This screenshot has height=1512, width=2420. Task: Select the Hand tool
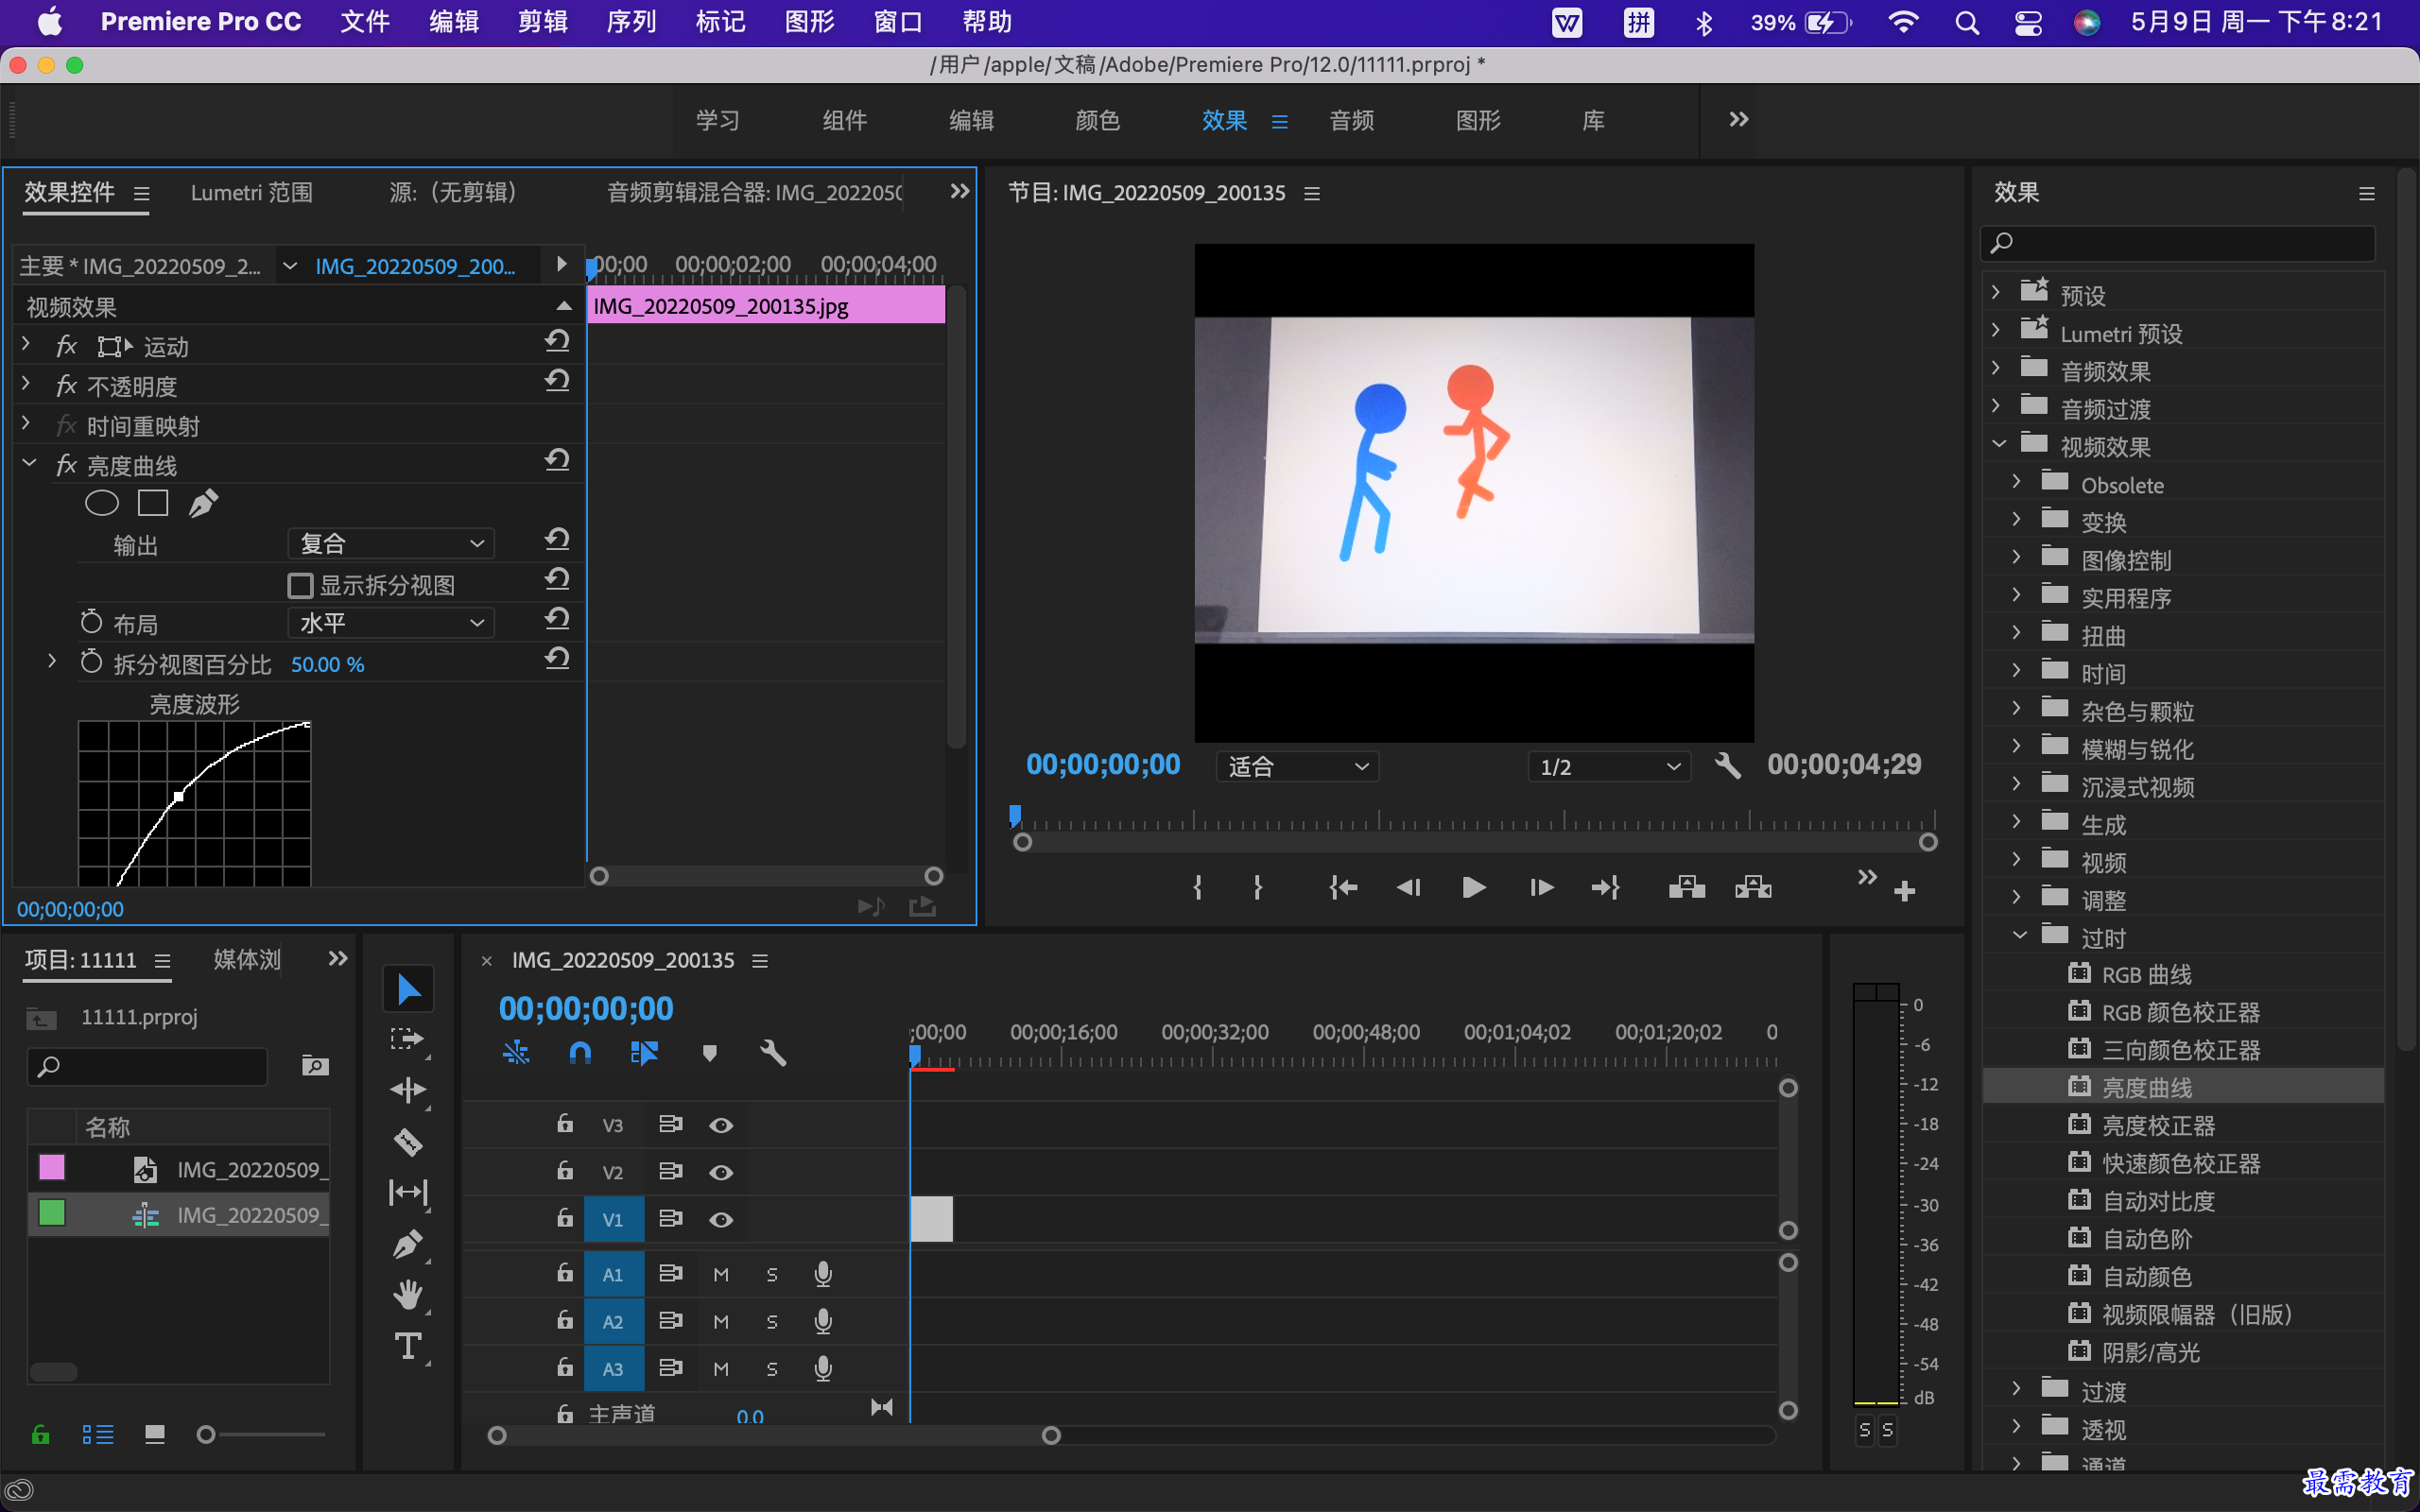click(408, 1295)
